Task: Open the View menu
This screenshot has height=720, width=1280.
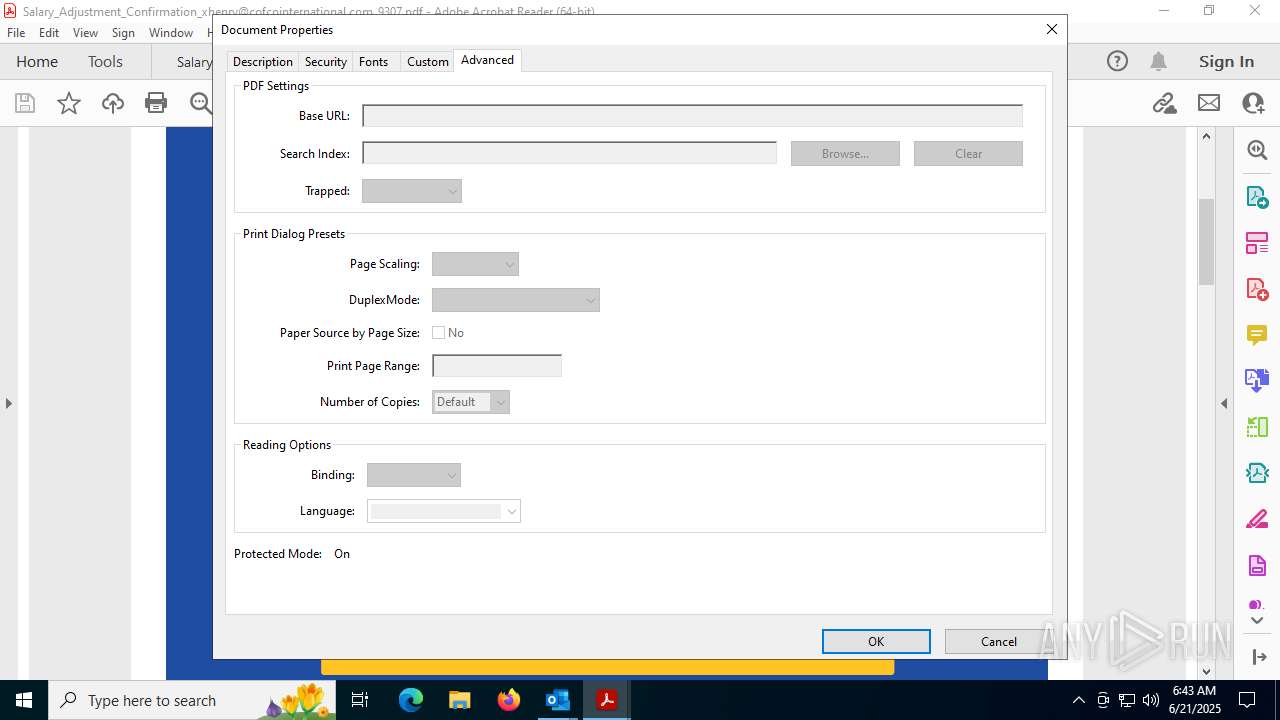Action: point(85,32)
